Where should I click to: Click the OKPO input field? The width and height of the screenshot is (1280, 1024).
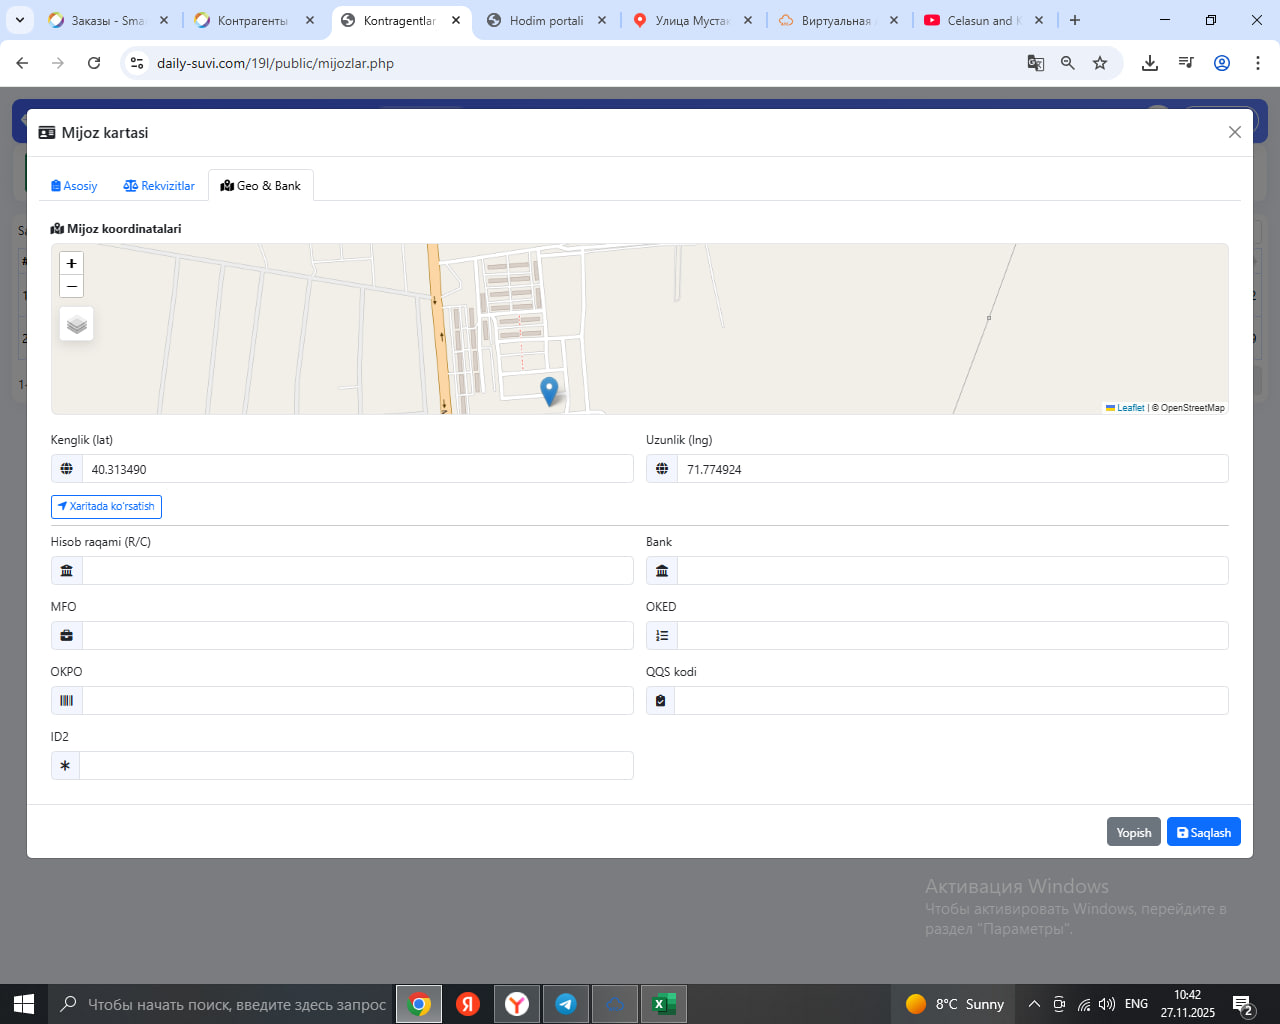(357, 701)
